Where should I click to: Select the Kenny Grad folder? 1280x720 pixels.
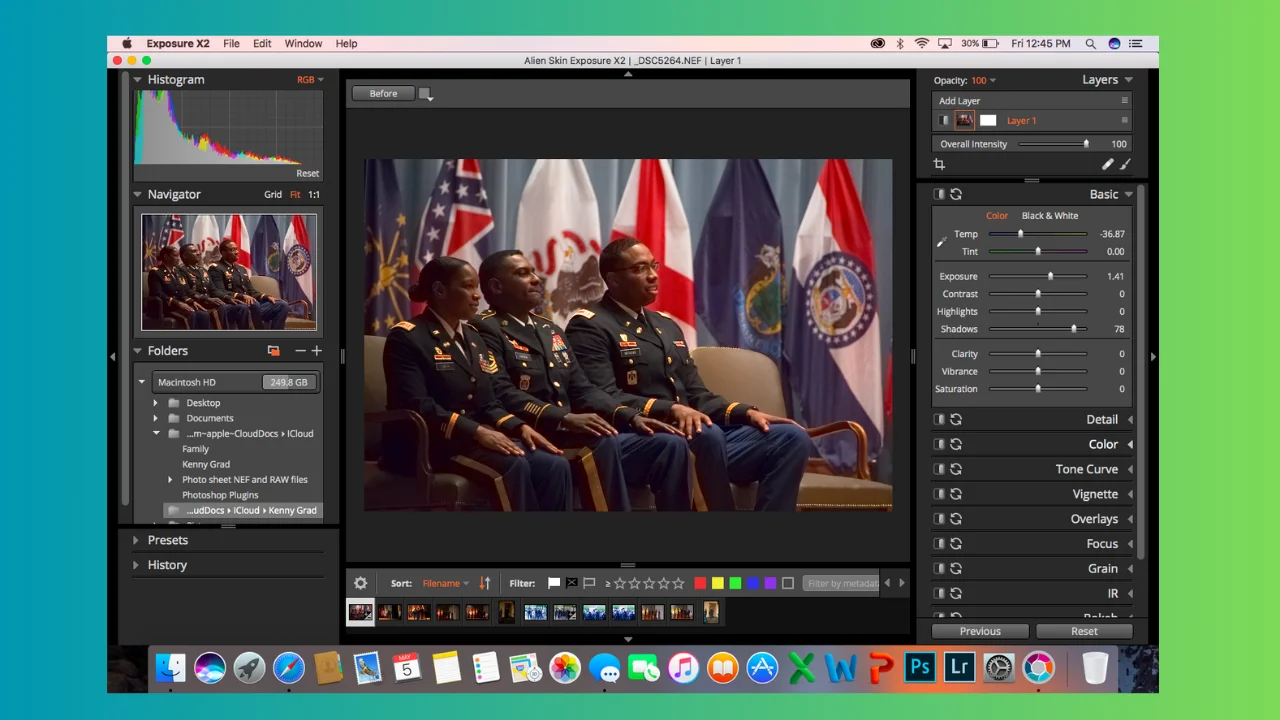[x=206, y=464]
